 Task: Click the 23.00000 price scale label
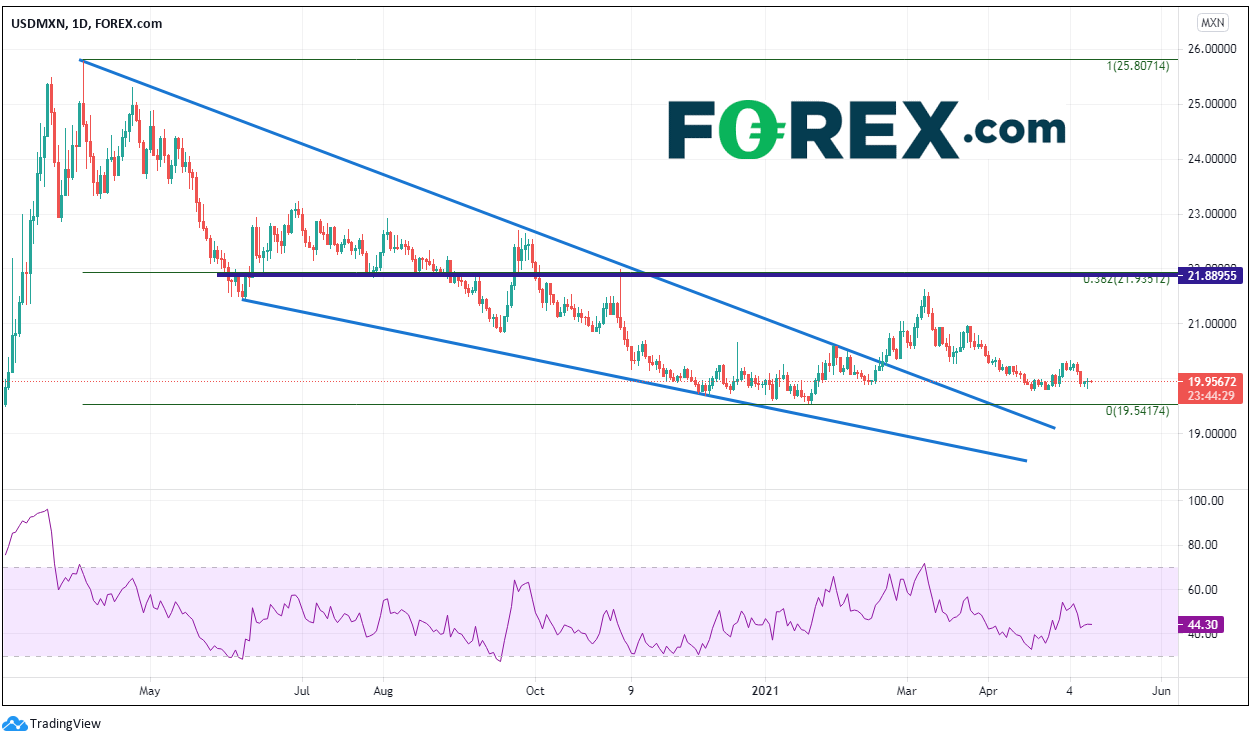pyautogui.click(x=1213, y=214)
